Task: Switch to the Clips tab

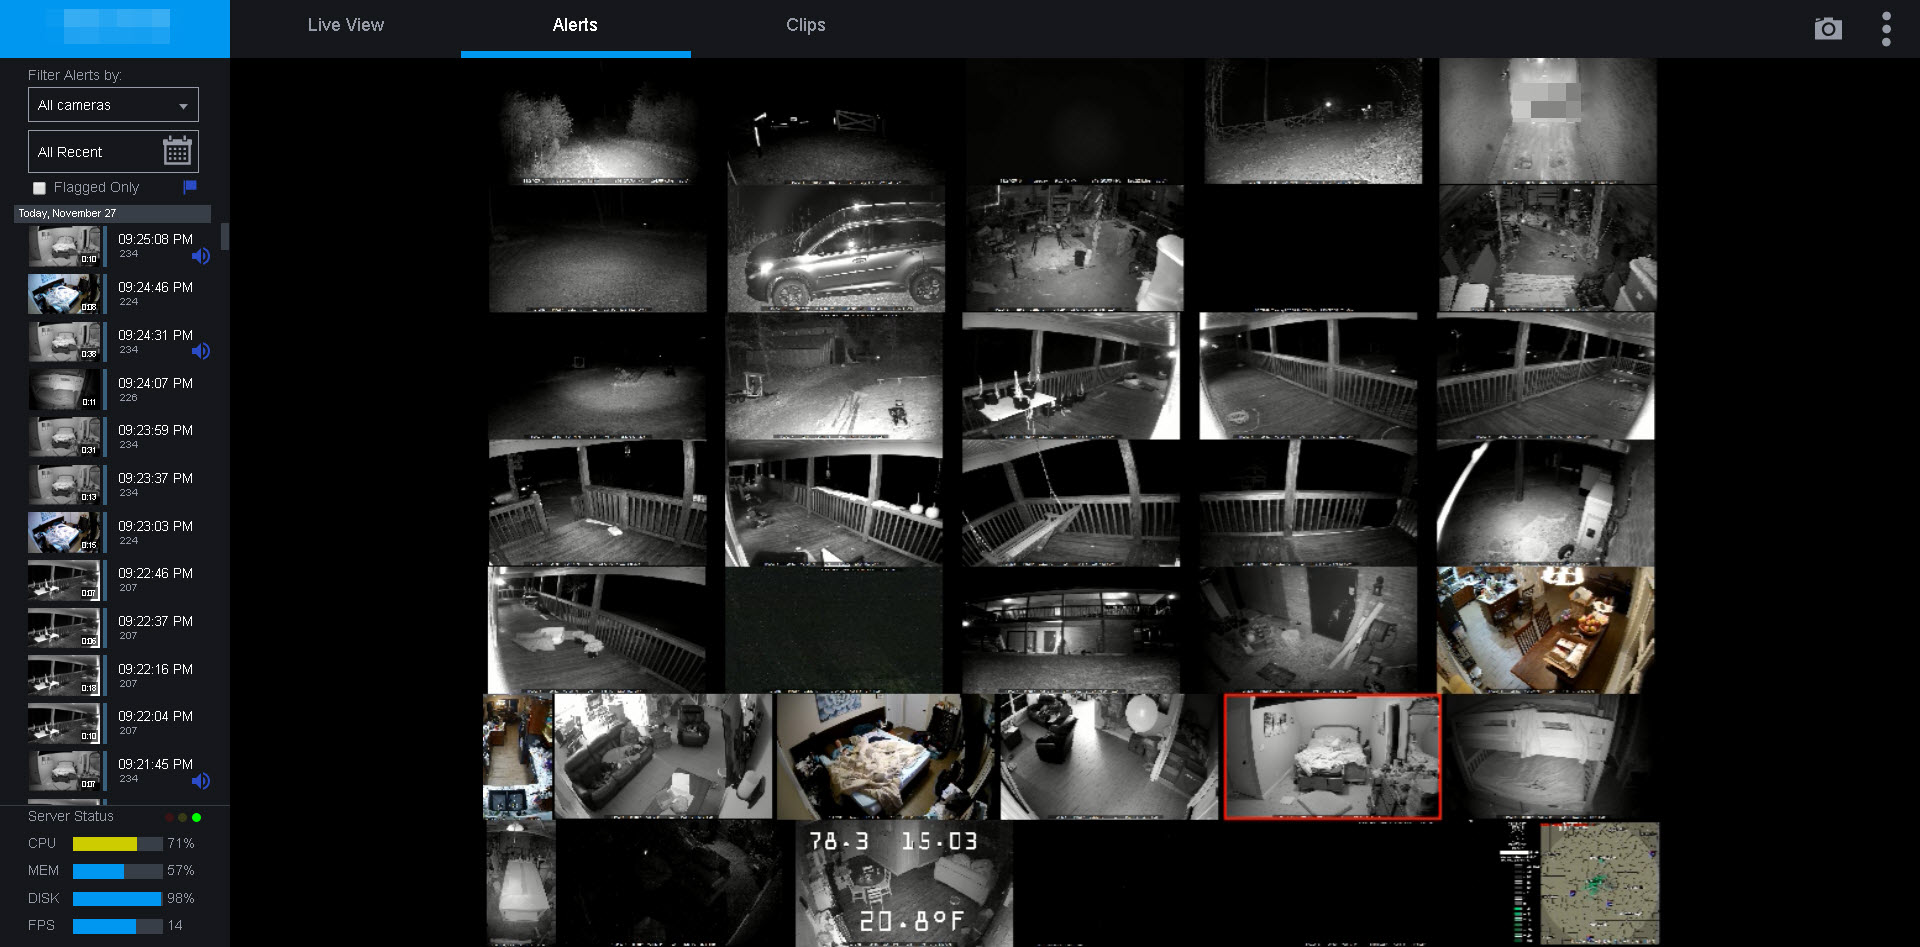Action: coord(805,26)
